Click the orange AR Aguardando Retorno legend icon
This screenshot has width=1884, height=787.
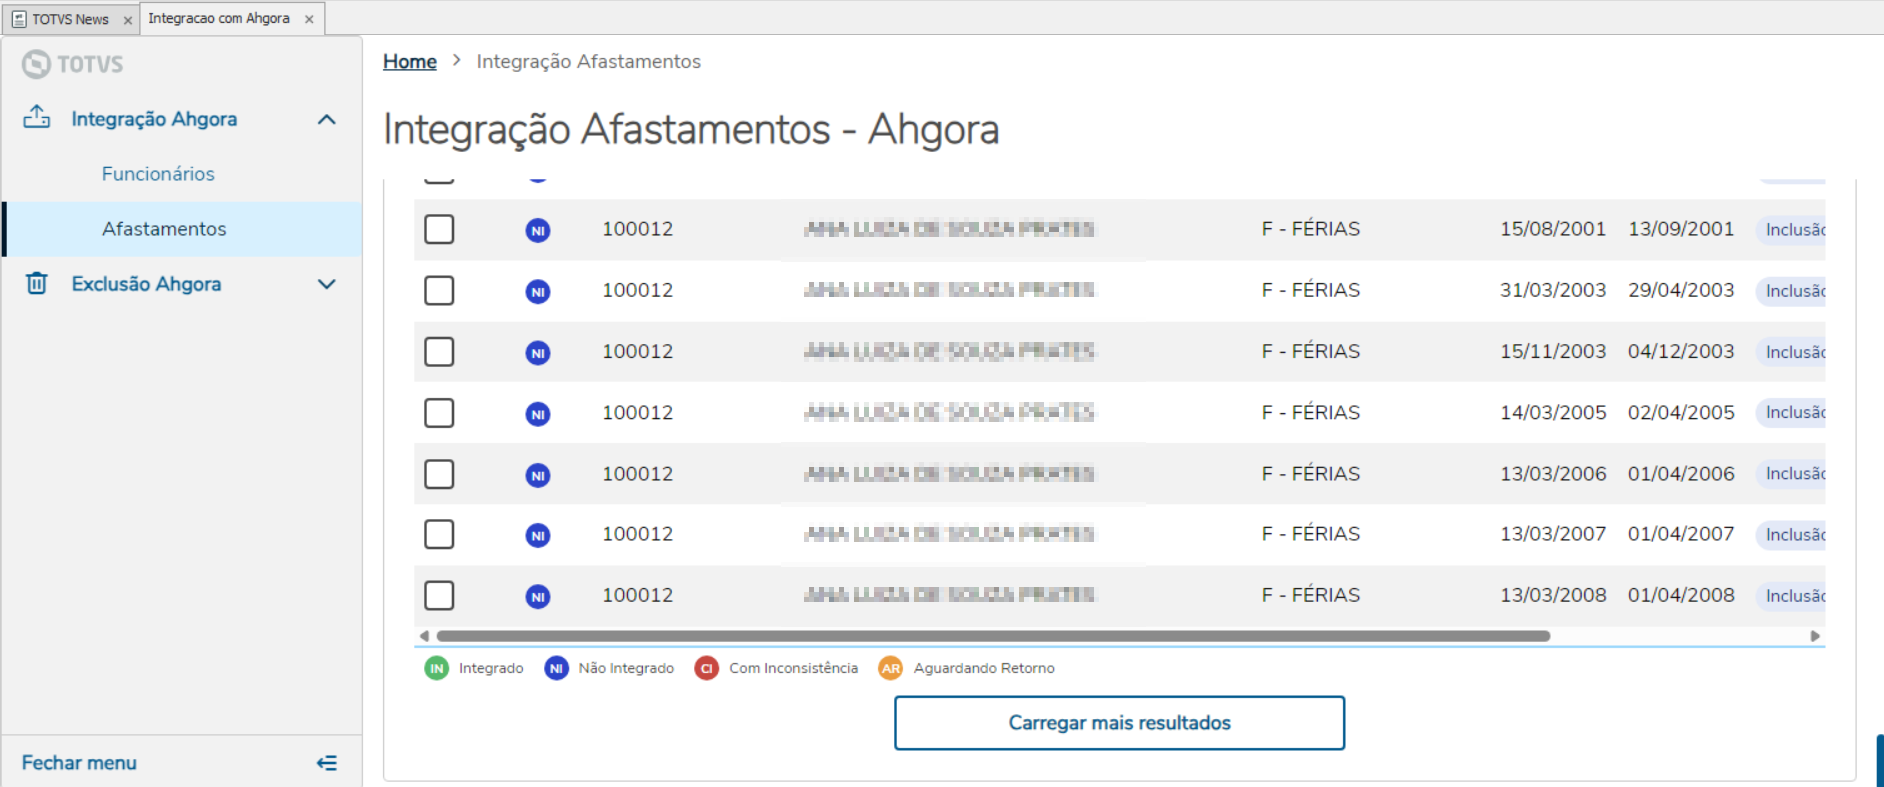(x=891, y=668)
